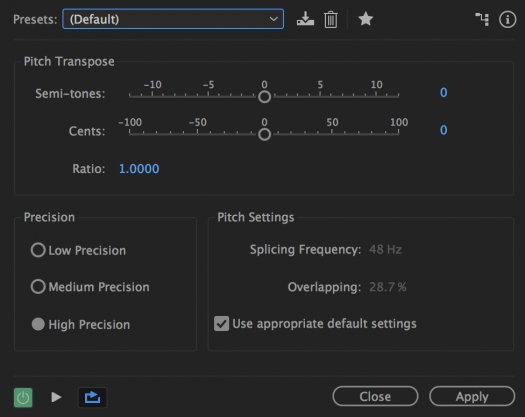Click the Semi-tones slider handle
This screenshot has width=525, height=417.
click(265, 97)
